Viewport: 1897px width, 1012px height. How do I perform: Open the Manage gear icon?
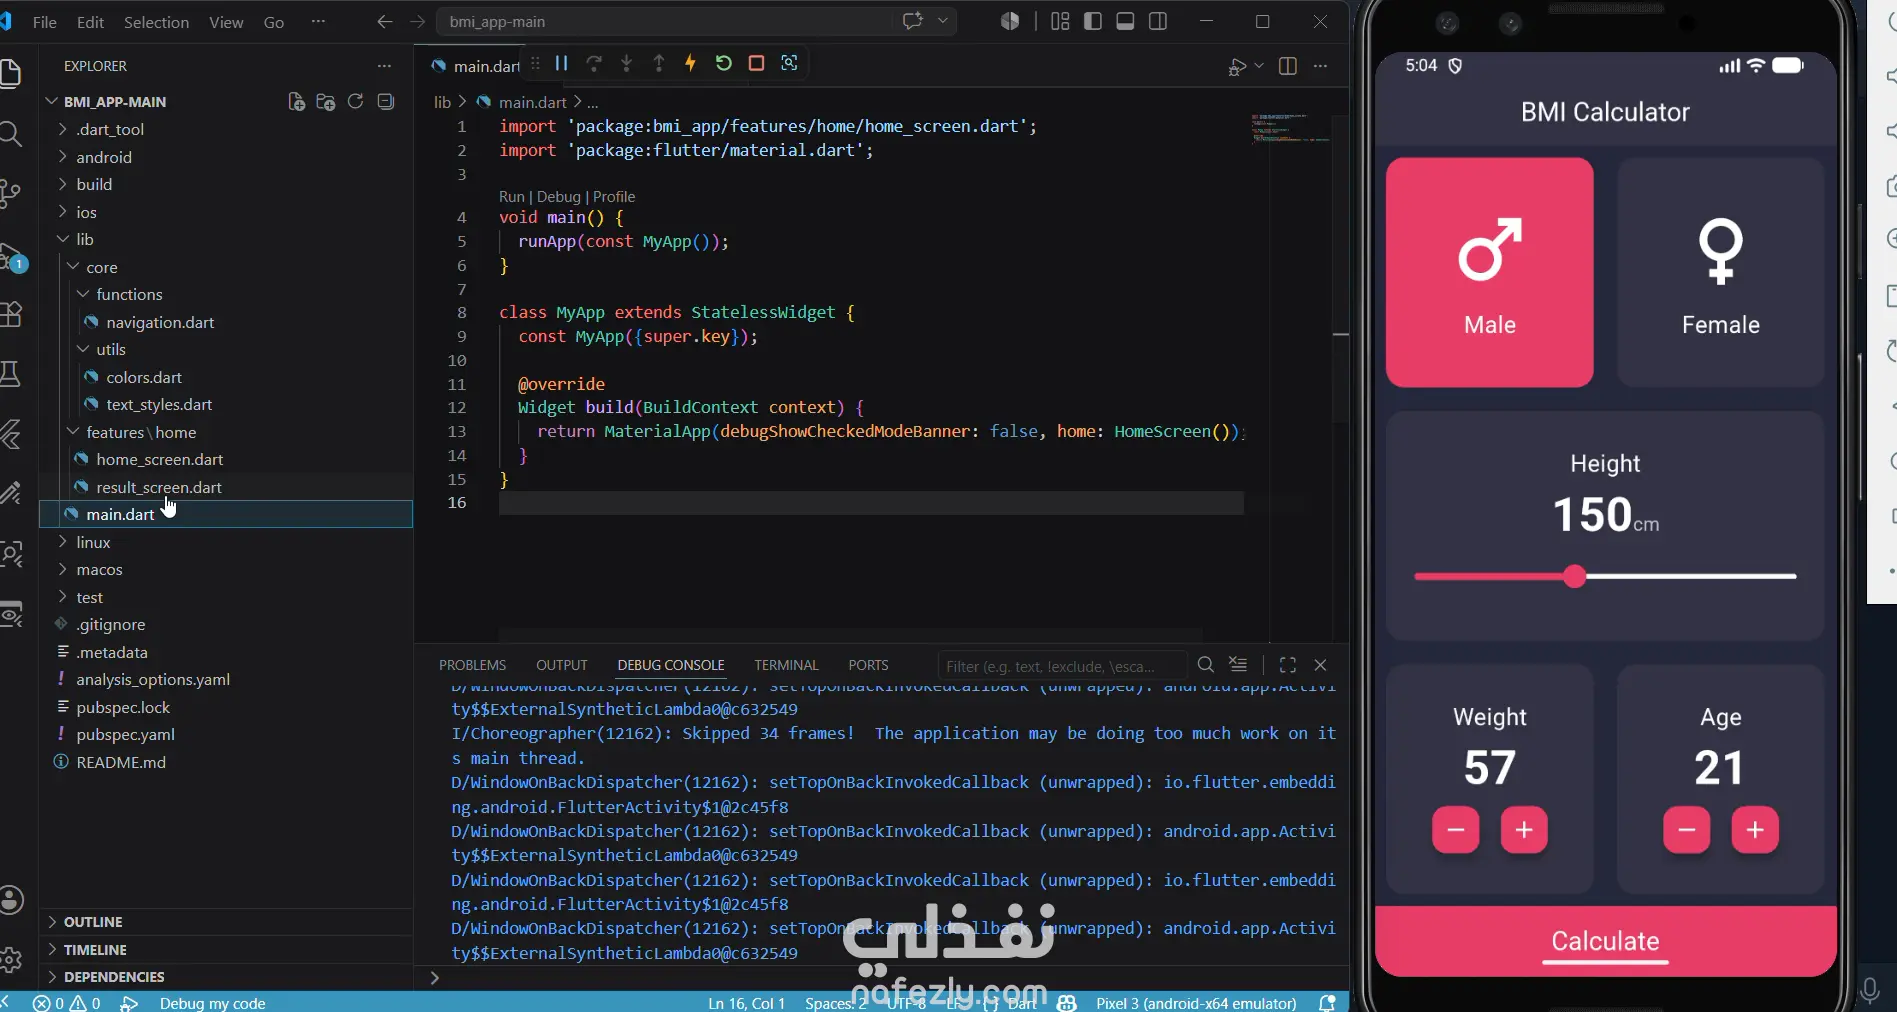tap(11, 960)
